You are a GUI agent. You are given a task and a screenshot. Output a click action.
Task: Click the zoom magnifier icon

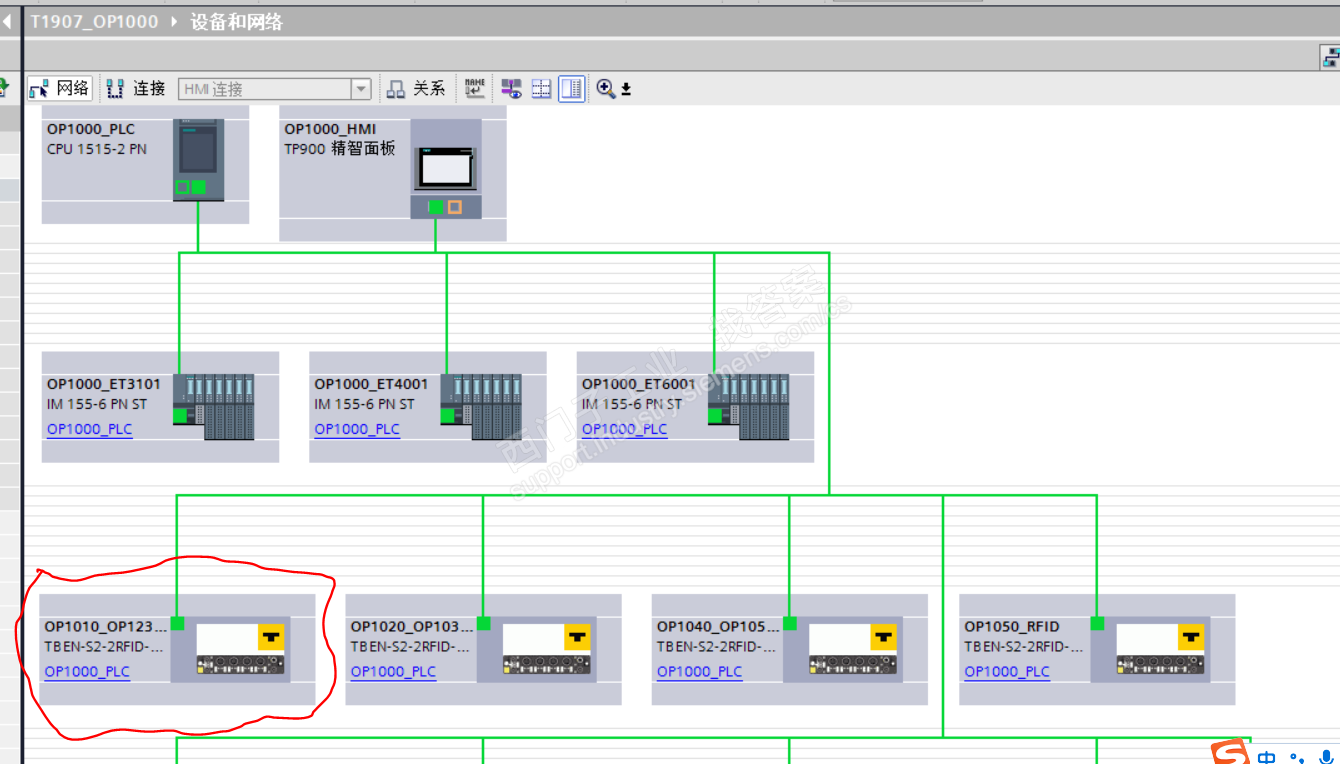coord(606,89)
